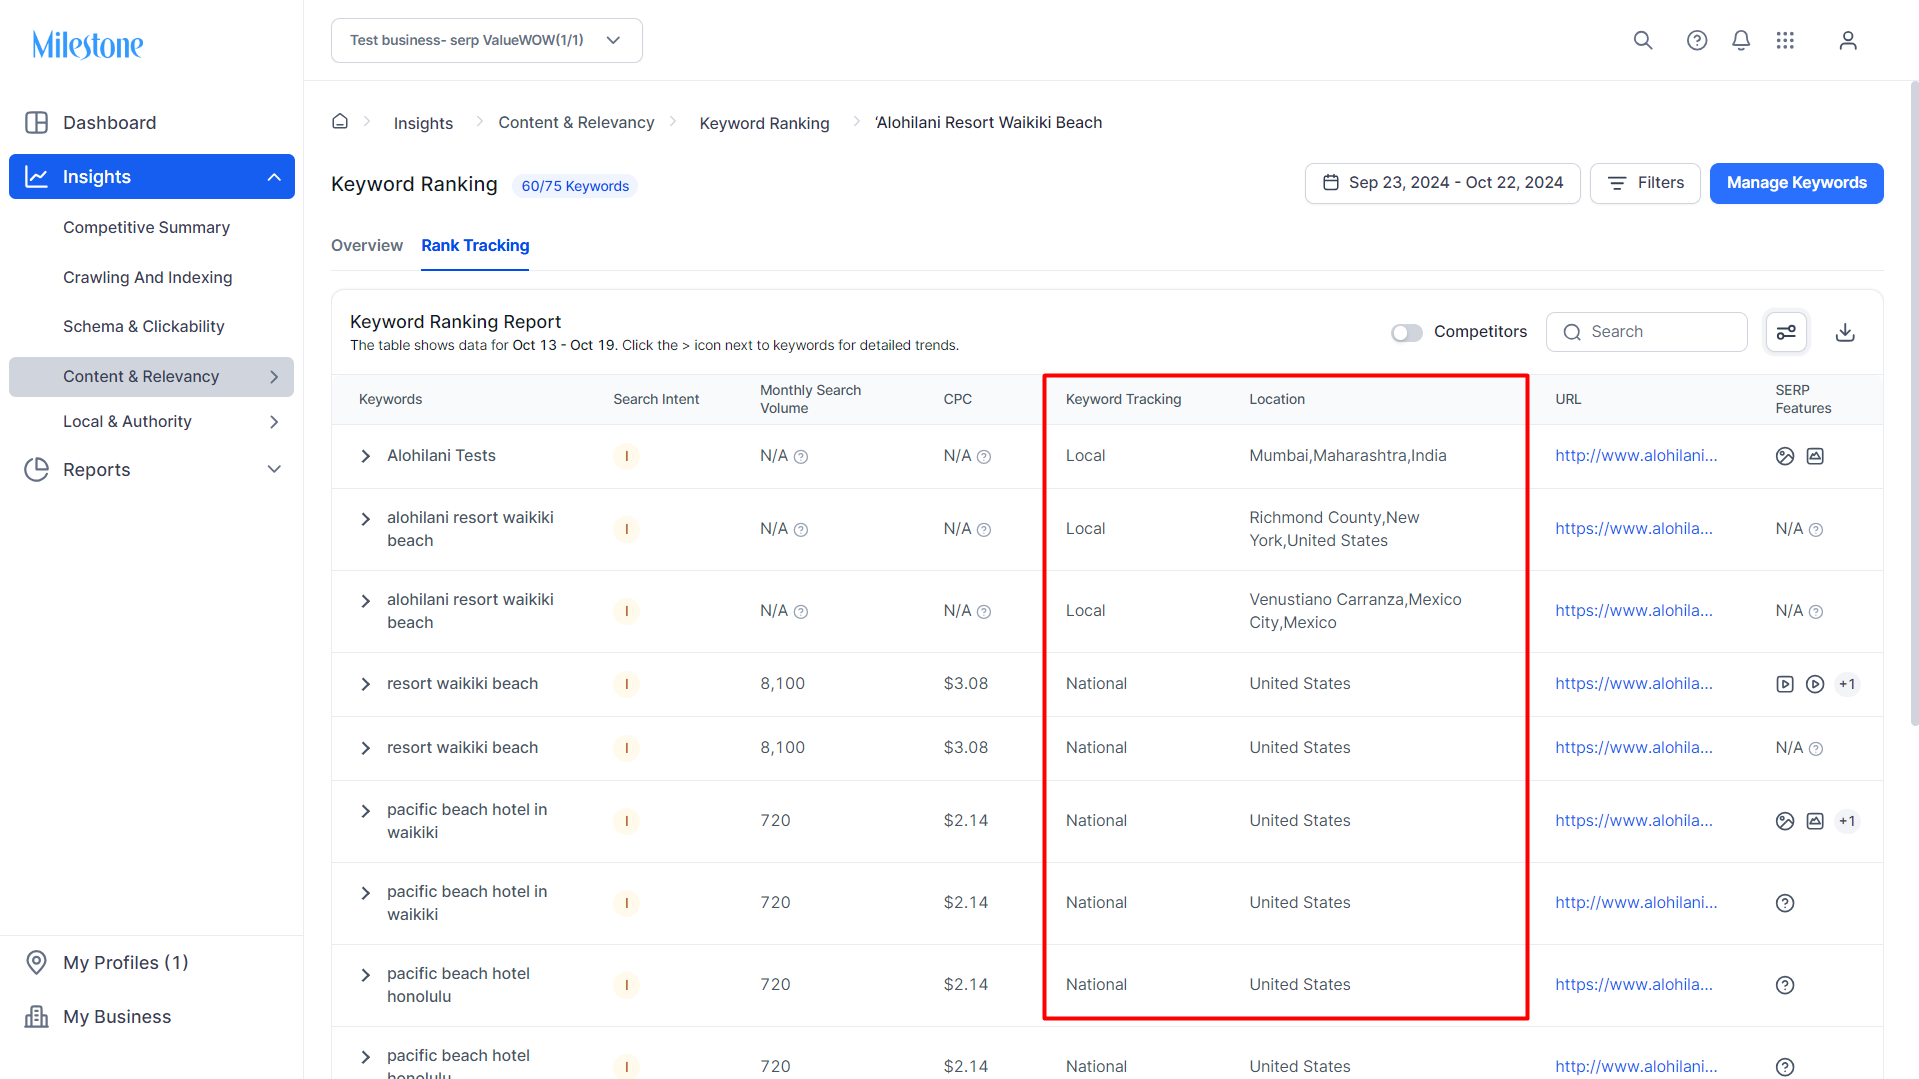This screenshot has height=1079, width=1919.
Task: Click Monthly Search Volume info icon for Alohilani Tests
Action: coord(801,457)
